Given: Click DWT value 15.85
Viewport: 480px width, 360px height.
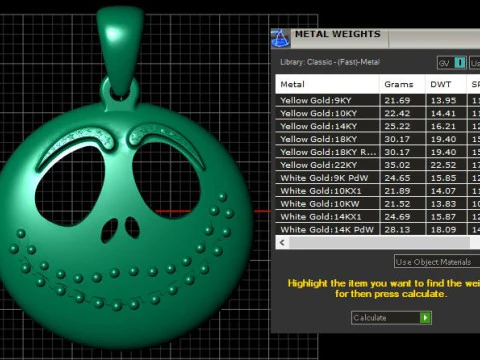Looking at the screenshot, I should pos(443,178).
